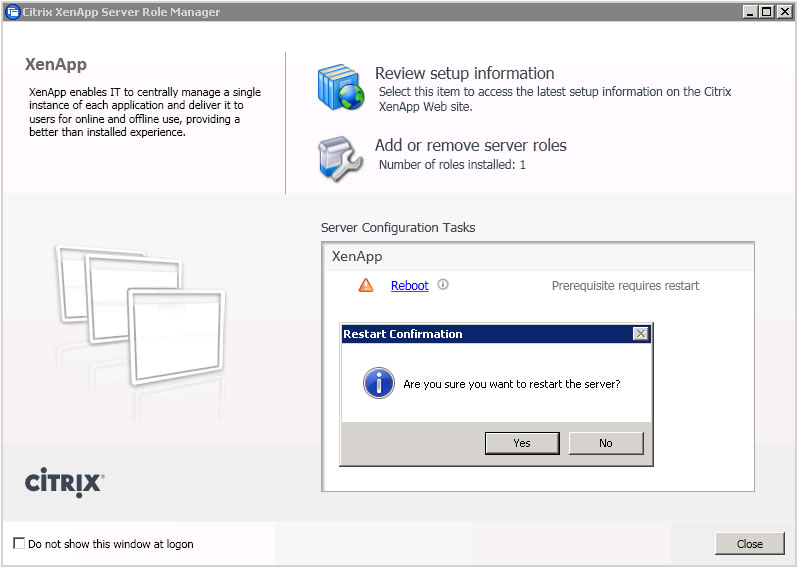This screenshot has width=797, height=567.
Task: Open Review setup information
Action: pos(465,73)
